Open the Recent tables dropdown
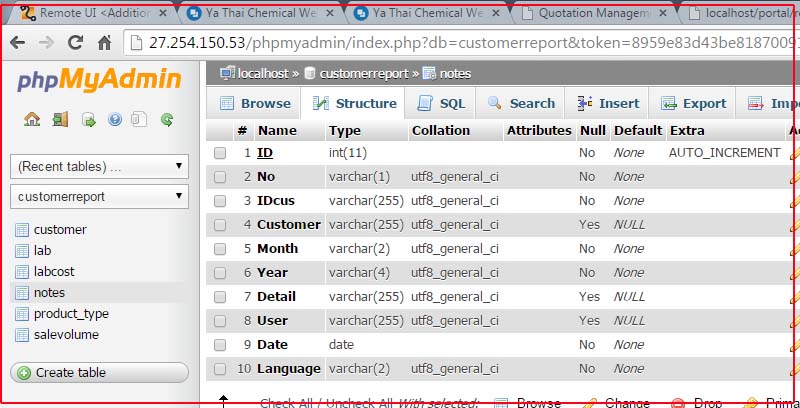The width and height of the screenshot is (800, 408). pyautogui.click(x=99, y=166)
